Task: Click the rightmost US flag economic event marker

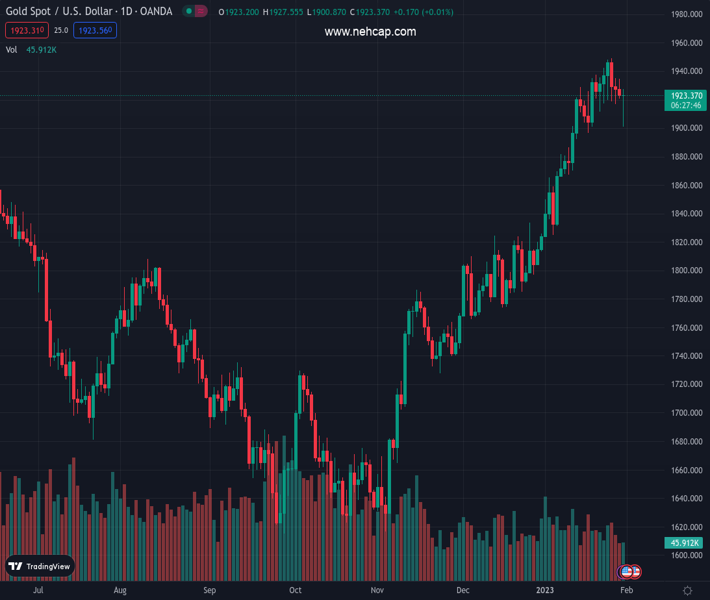Action: (x=634, y=572)
